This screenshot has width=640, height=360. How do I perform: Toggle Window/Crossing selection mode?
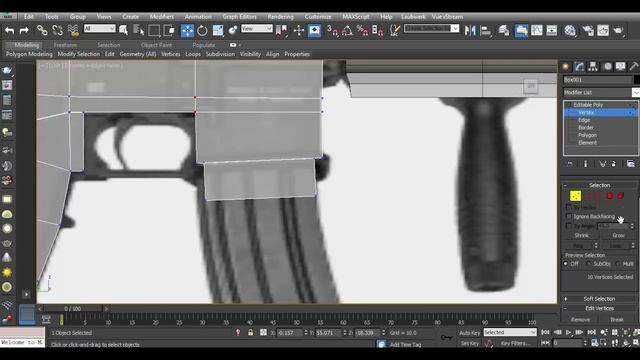point(169,30)
